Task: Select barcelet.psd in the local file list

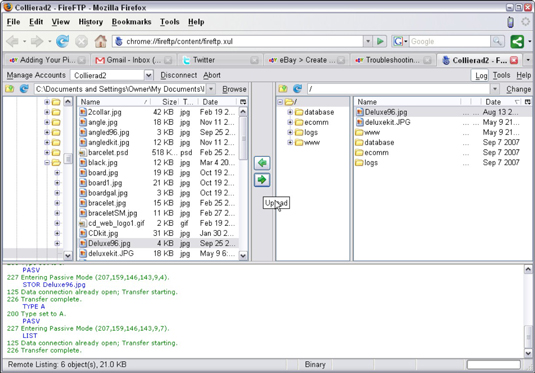Action: (x=158, y=153)
